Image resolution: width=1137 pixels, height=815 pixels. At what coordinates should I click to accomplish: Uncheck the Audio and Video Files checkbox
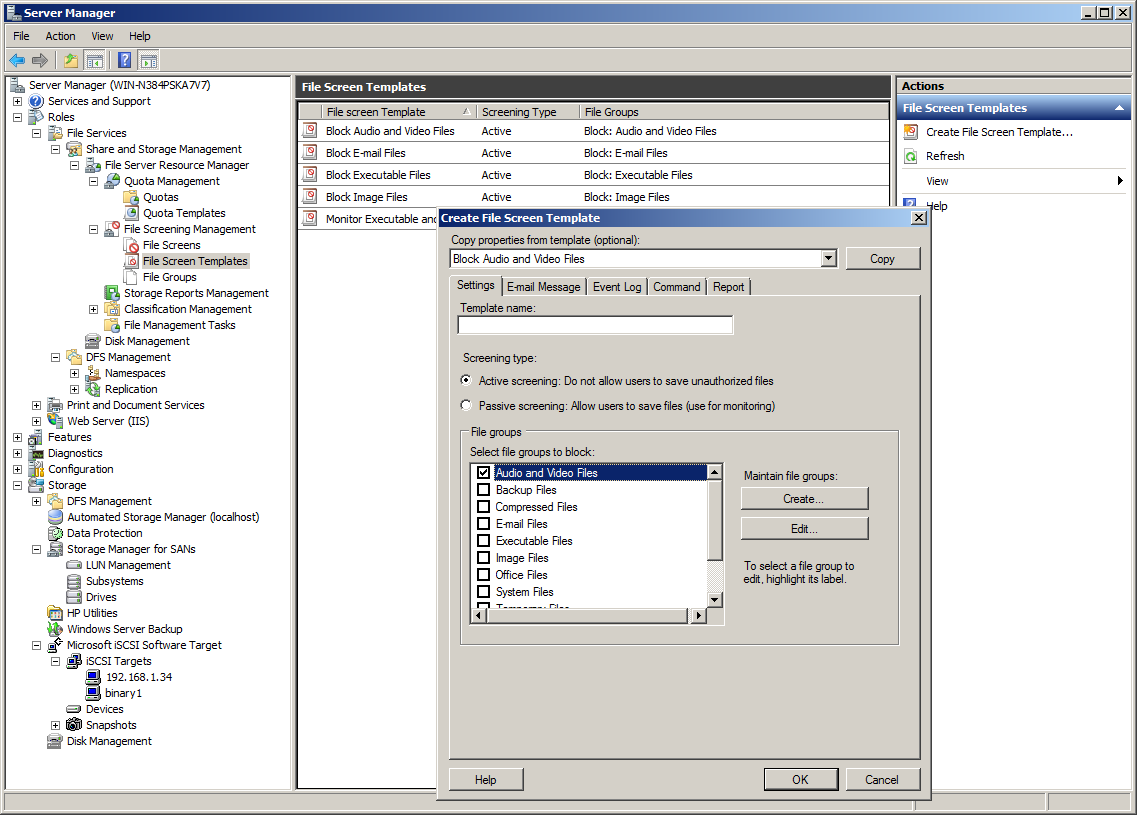[484, 472]
